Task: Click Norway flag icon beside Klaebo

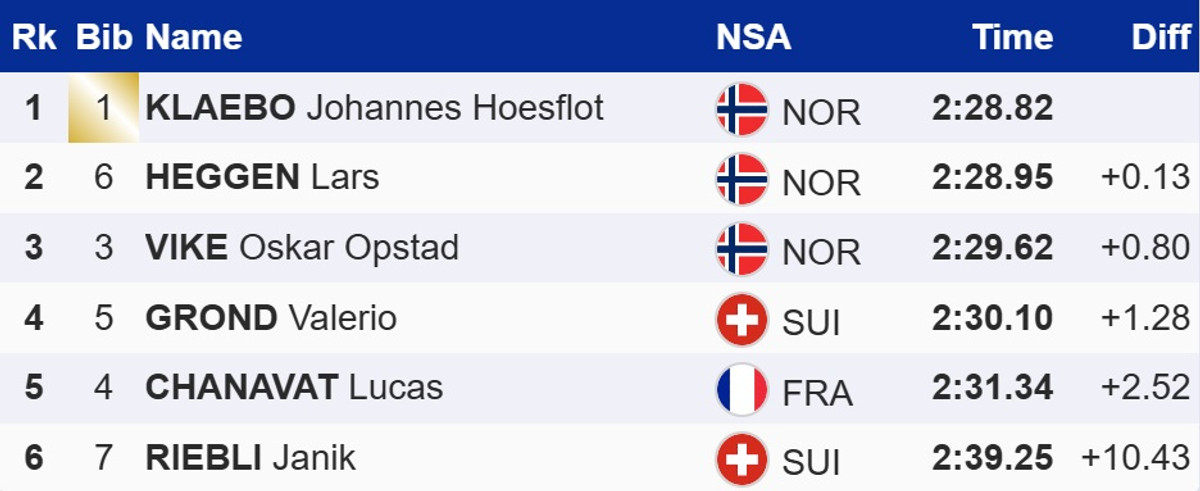Action: pos(741,109)
